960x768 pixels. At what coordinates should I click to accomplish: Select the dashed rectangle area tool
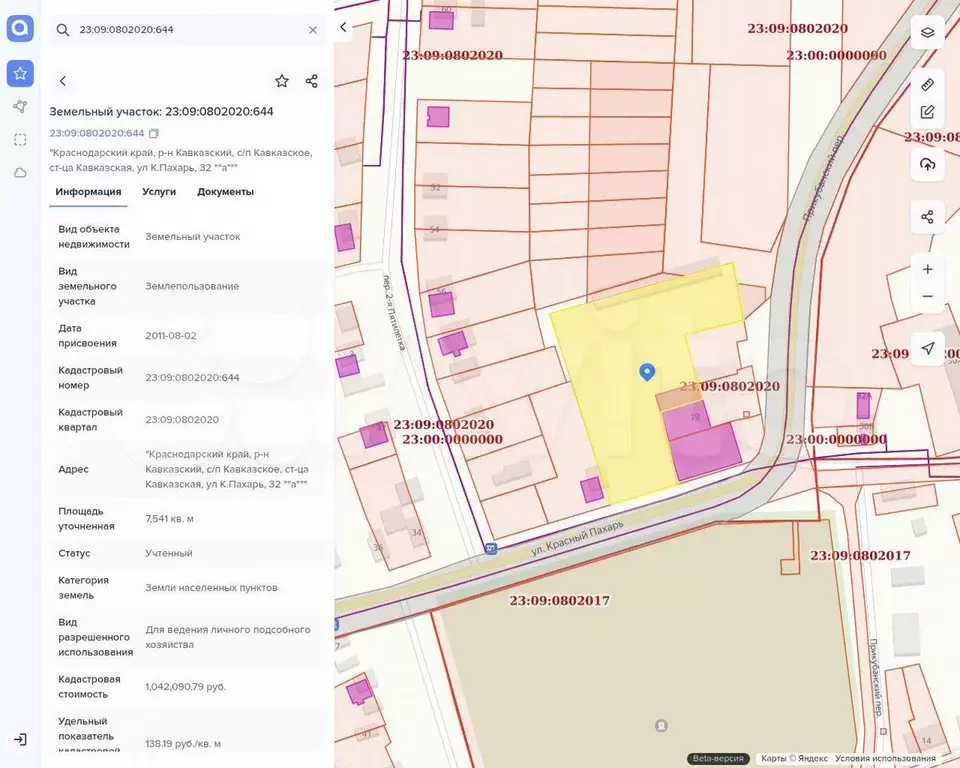(20, 140)
